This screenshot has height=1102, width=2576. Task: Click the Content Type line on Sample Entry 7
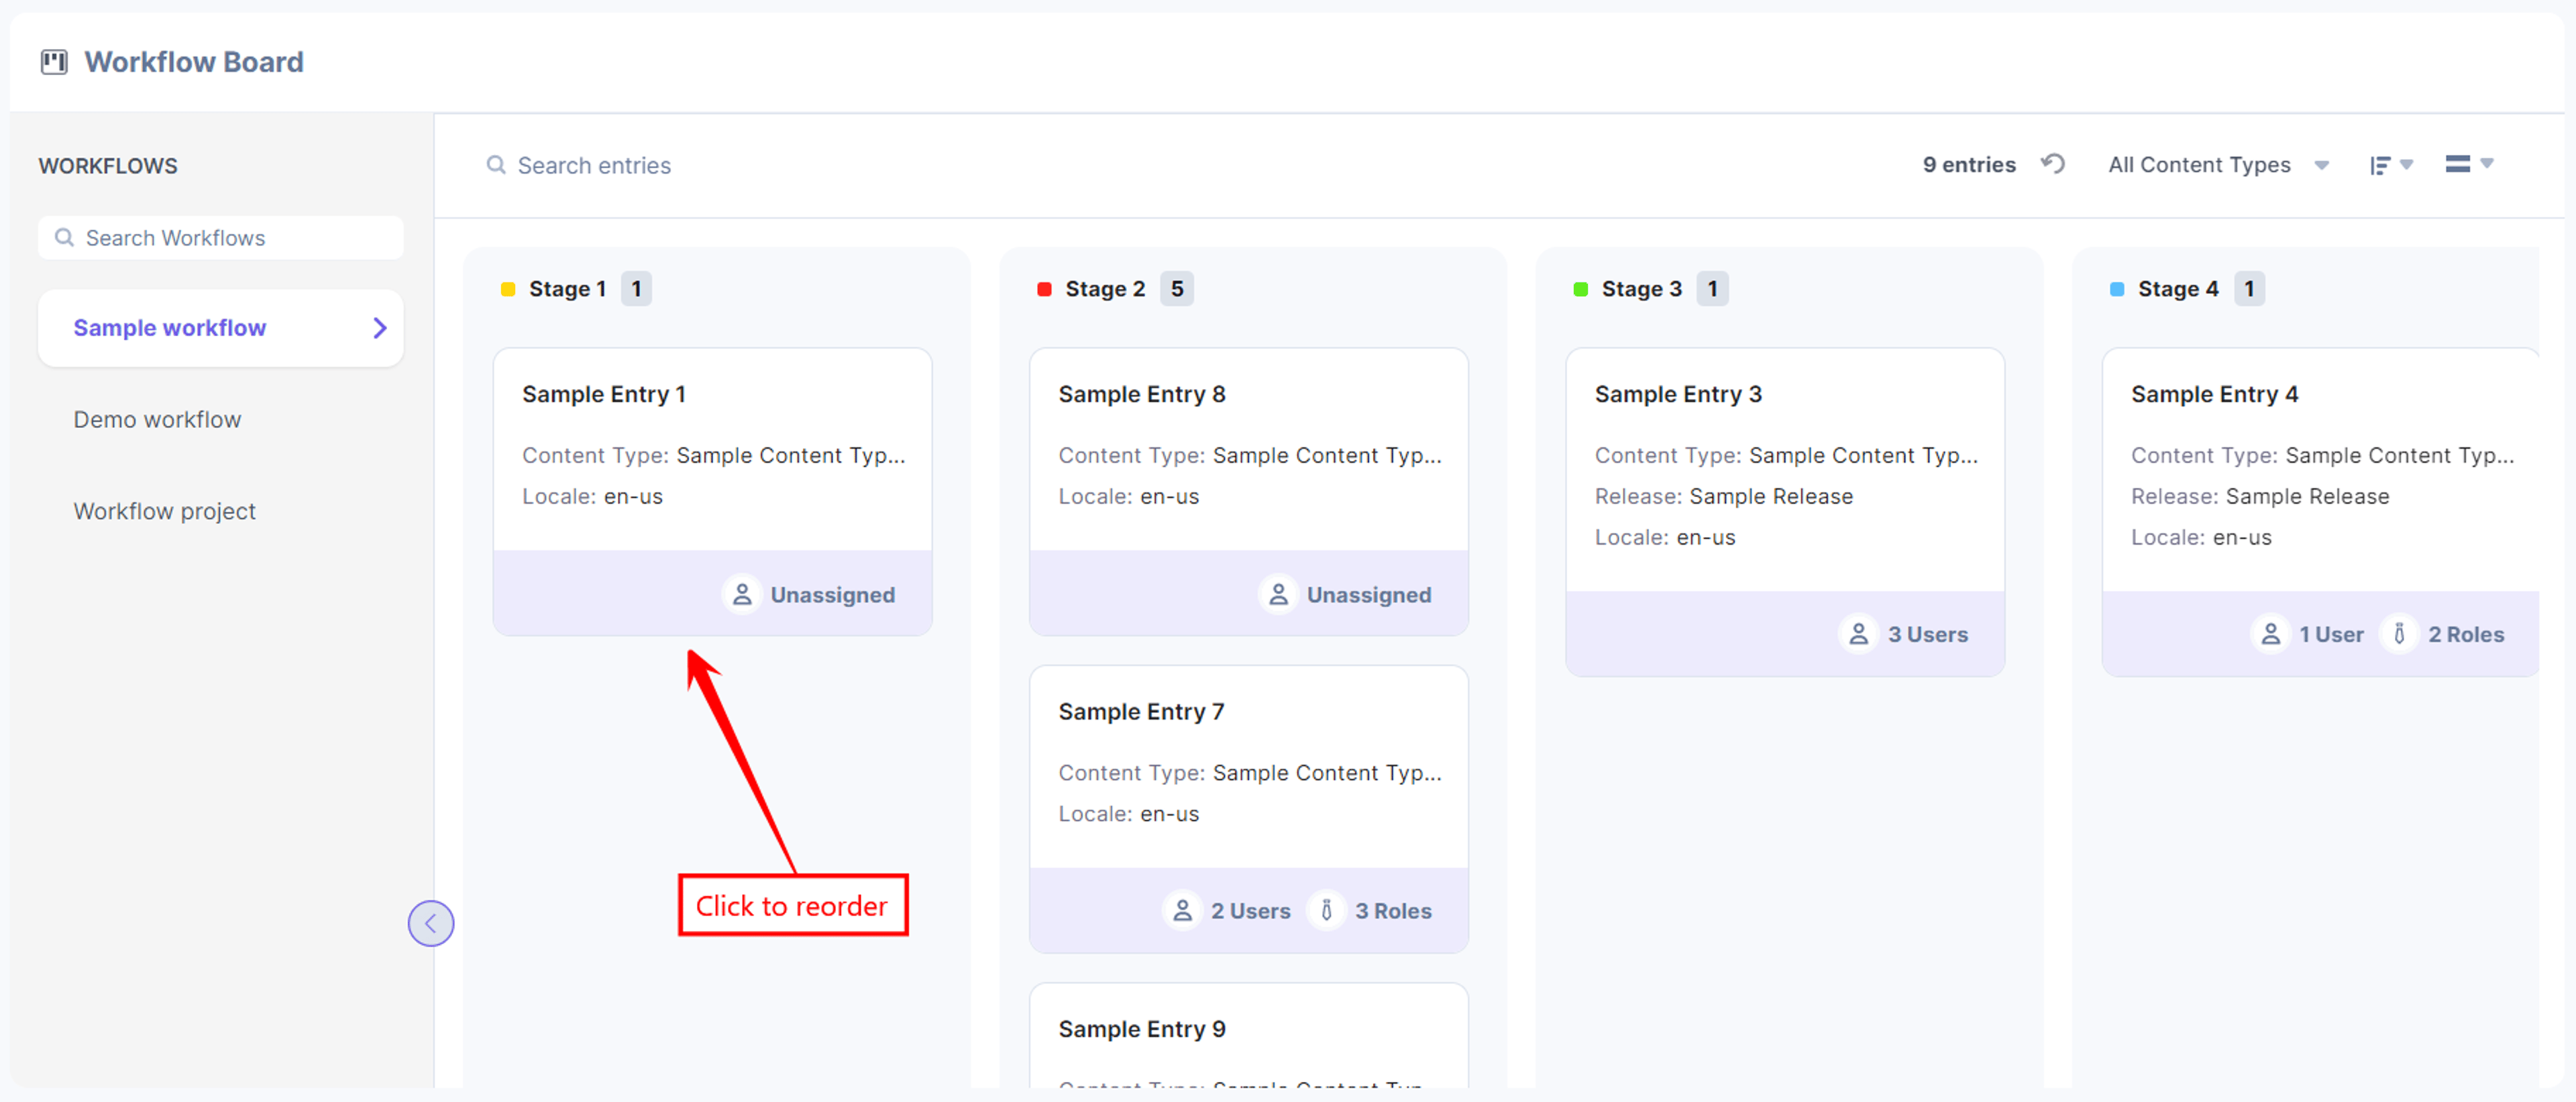[x=1249, y=773]
